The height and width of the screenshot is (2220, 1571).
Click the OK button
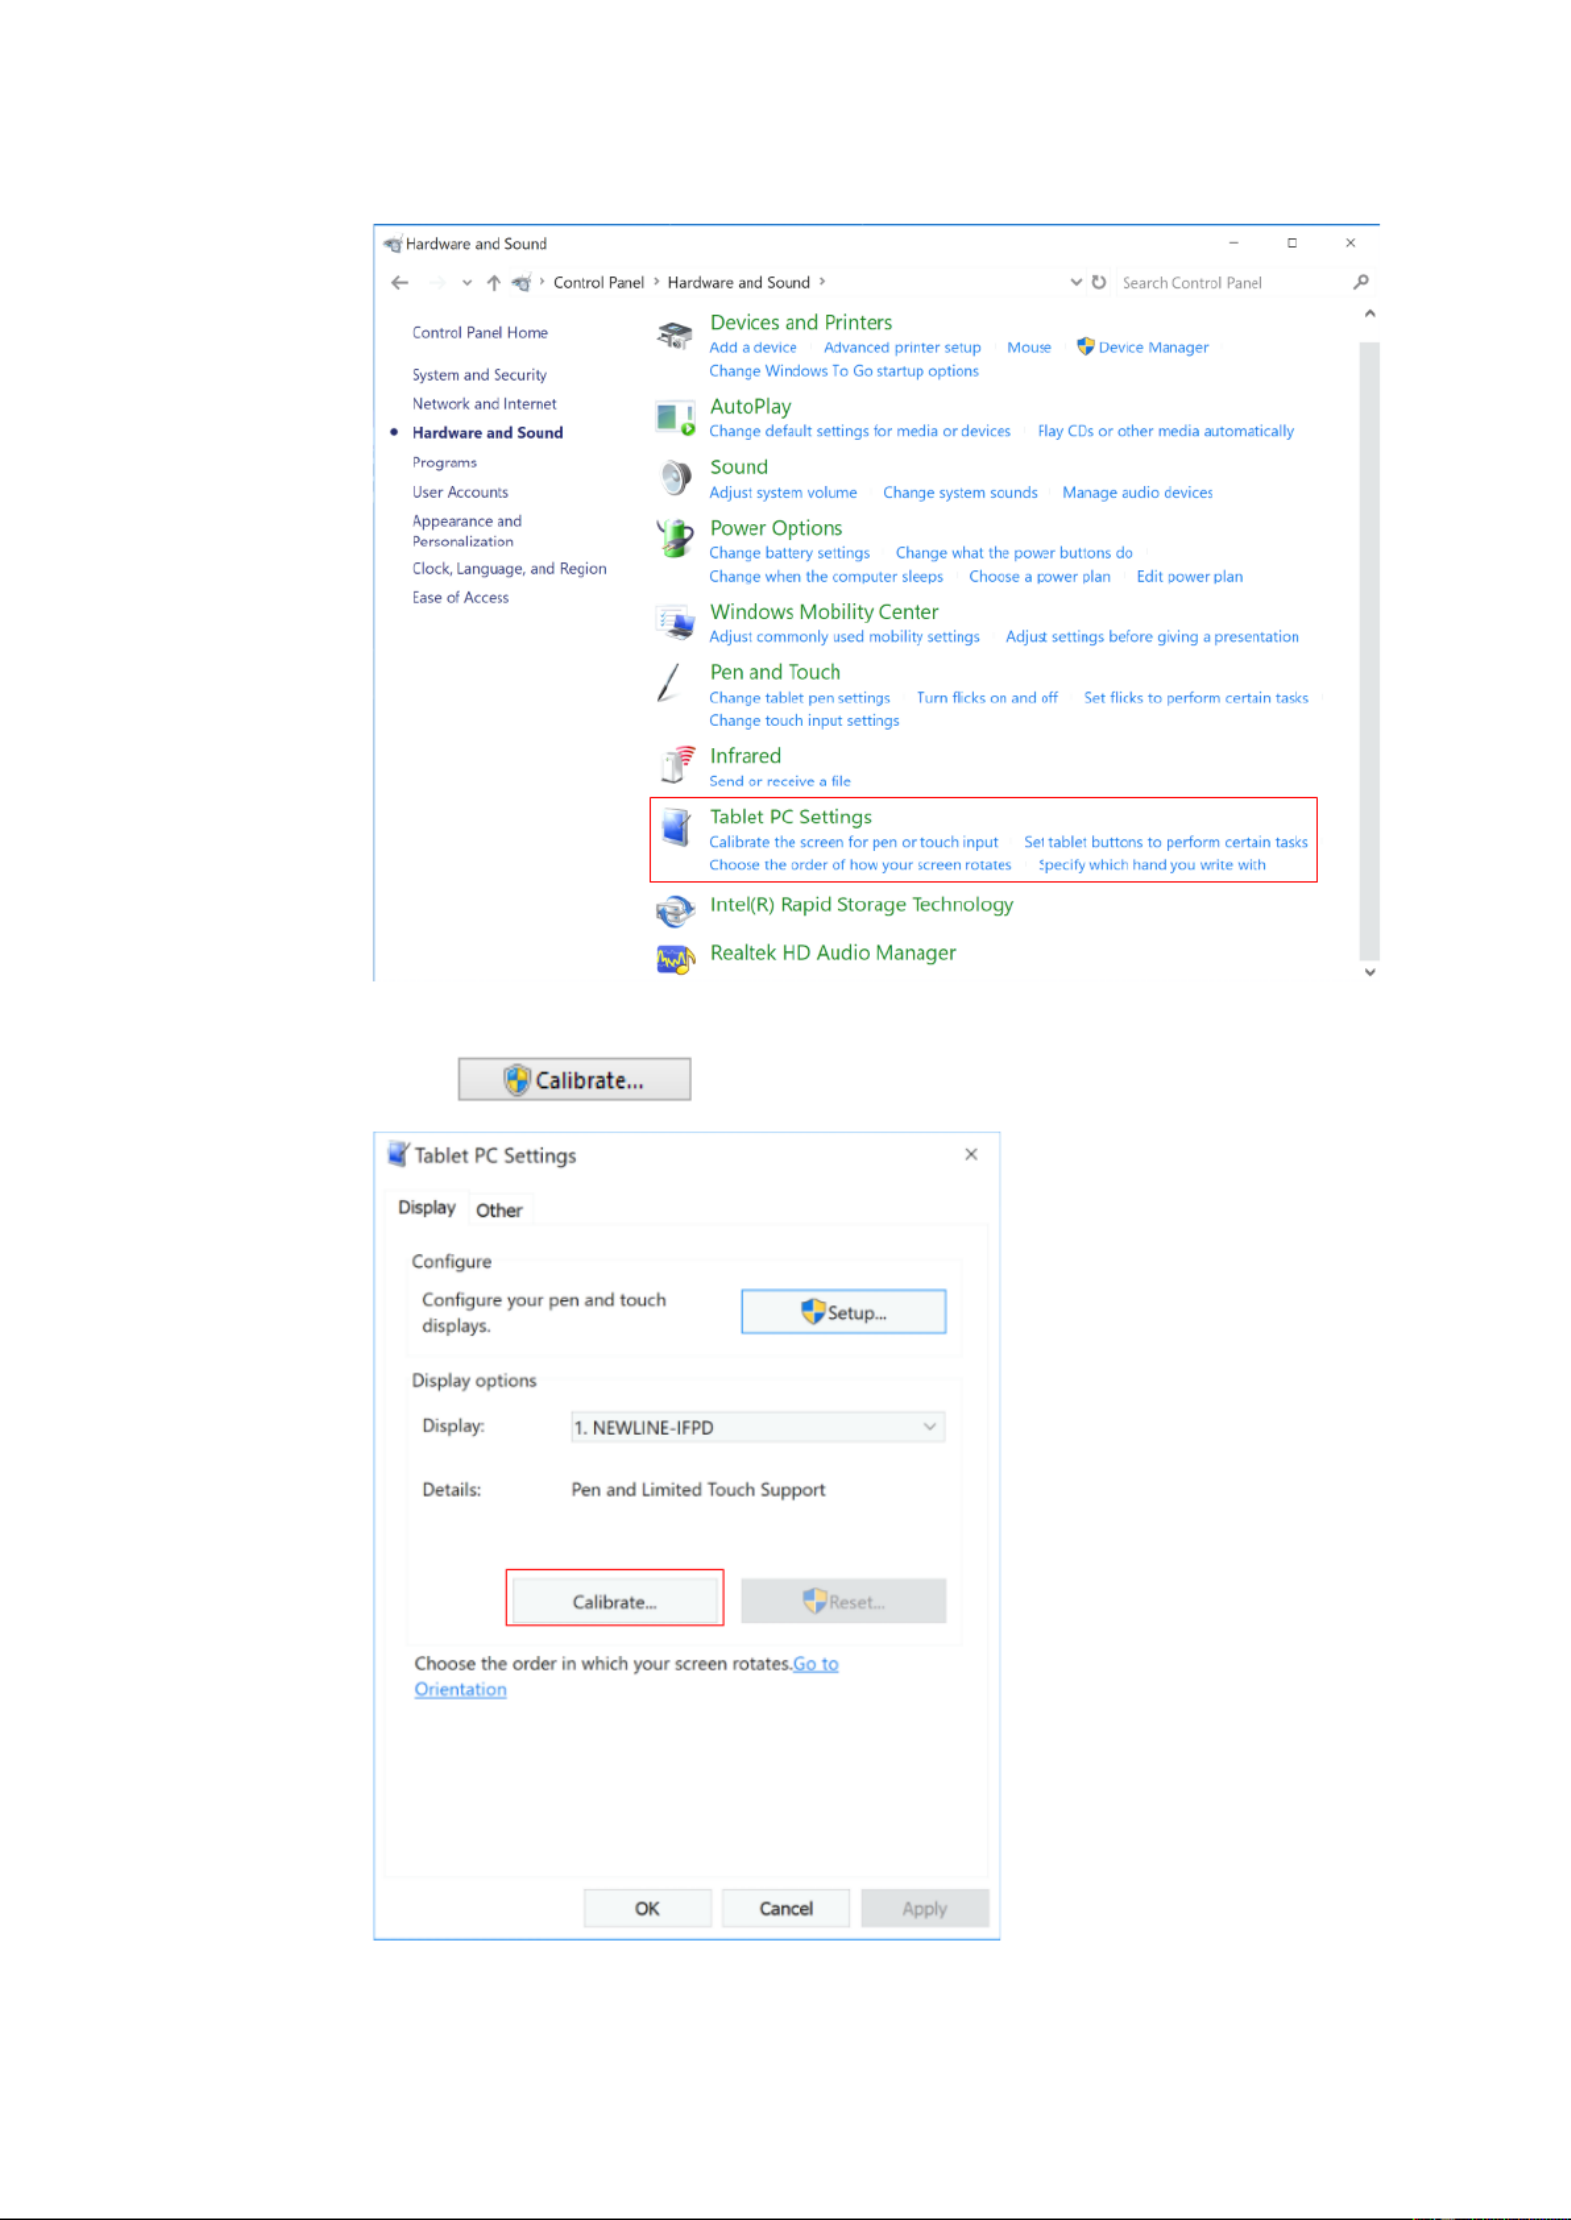tap(647, 1908)
